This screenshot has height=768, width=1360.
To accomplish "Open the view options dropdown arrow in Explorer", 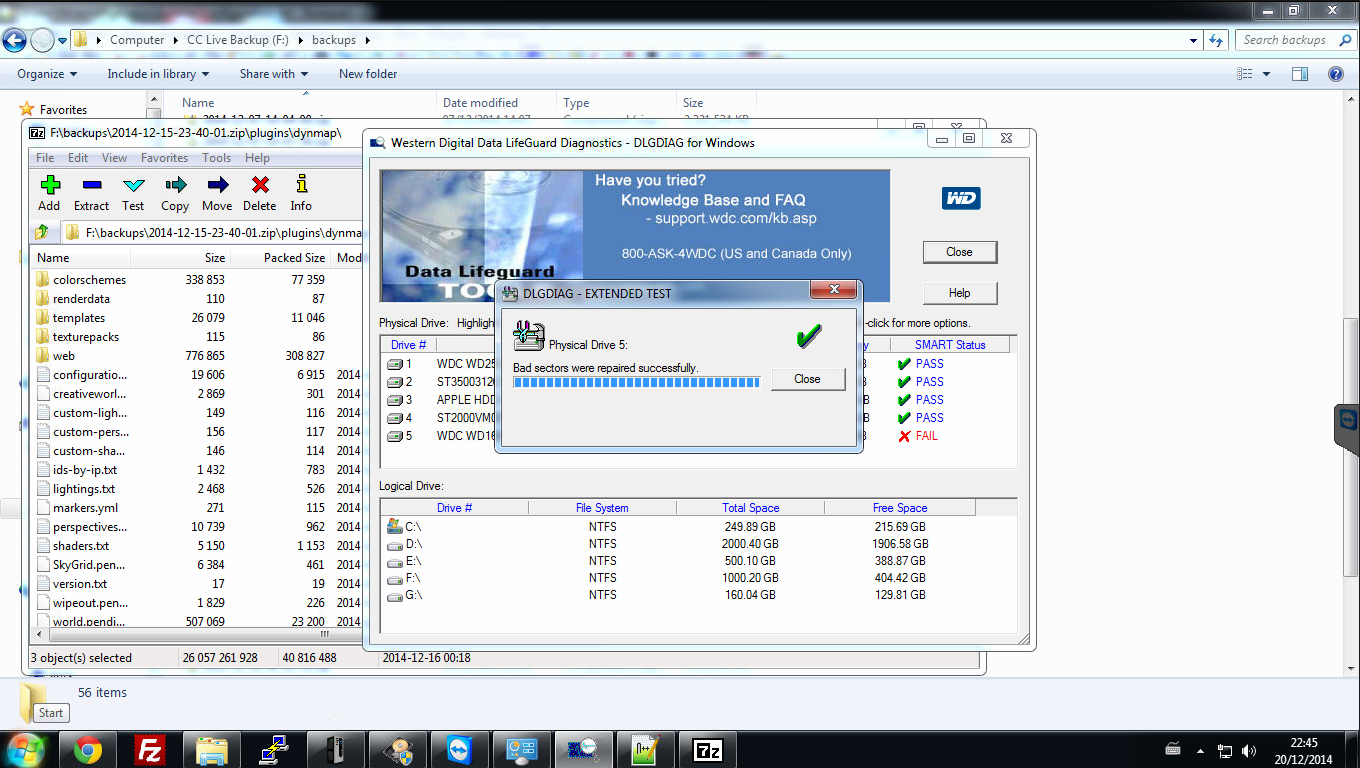I will click(1266, 74).
